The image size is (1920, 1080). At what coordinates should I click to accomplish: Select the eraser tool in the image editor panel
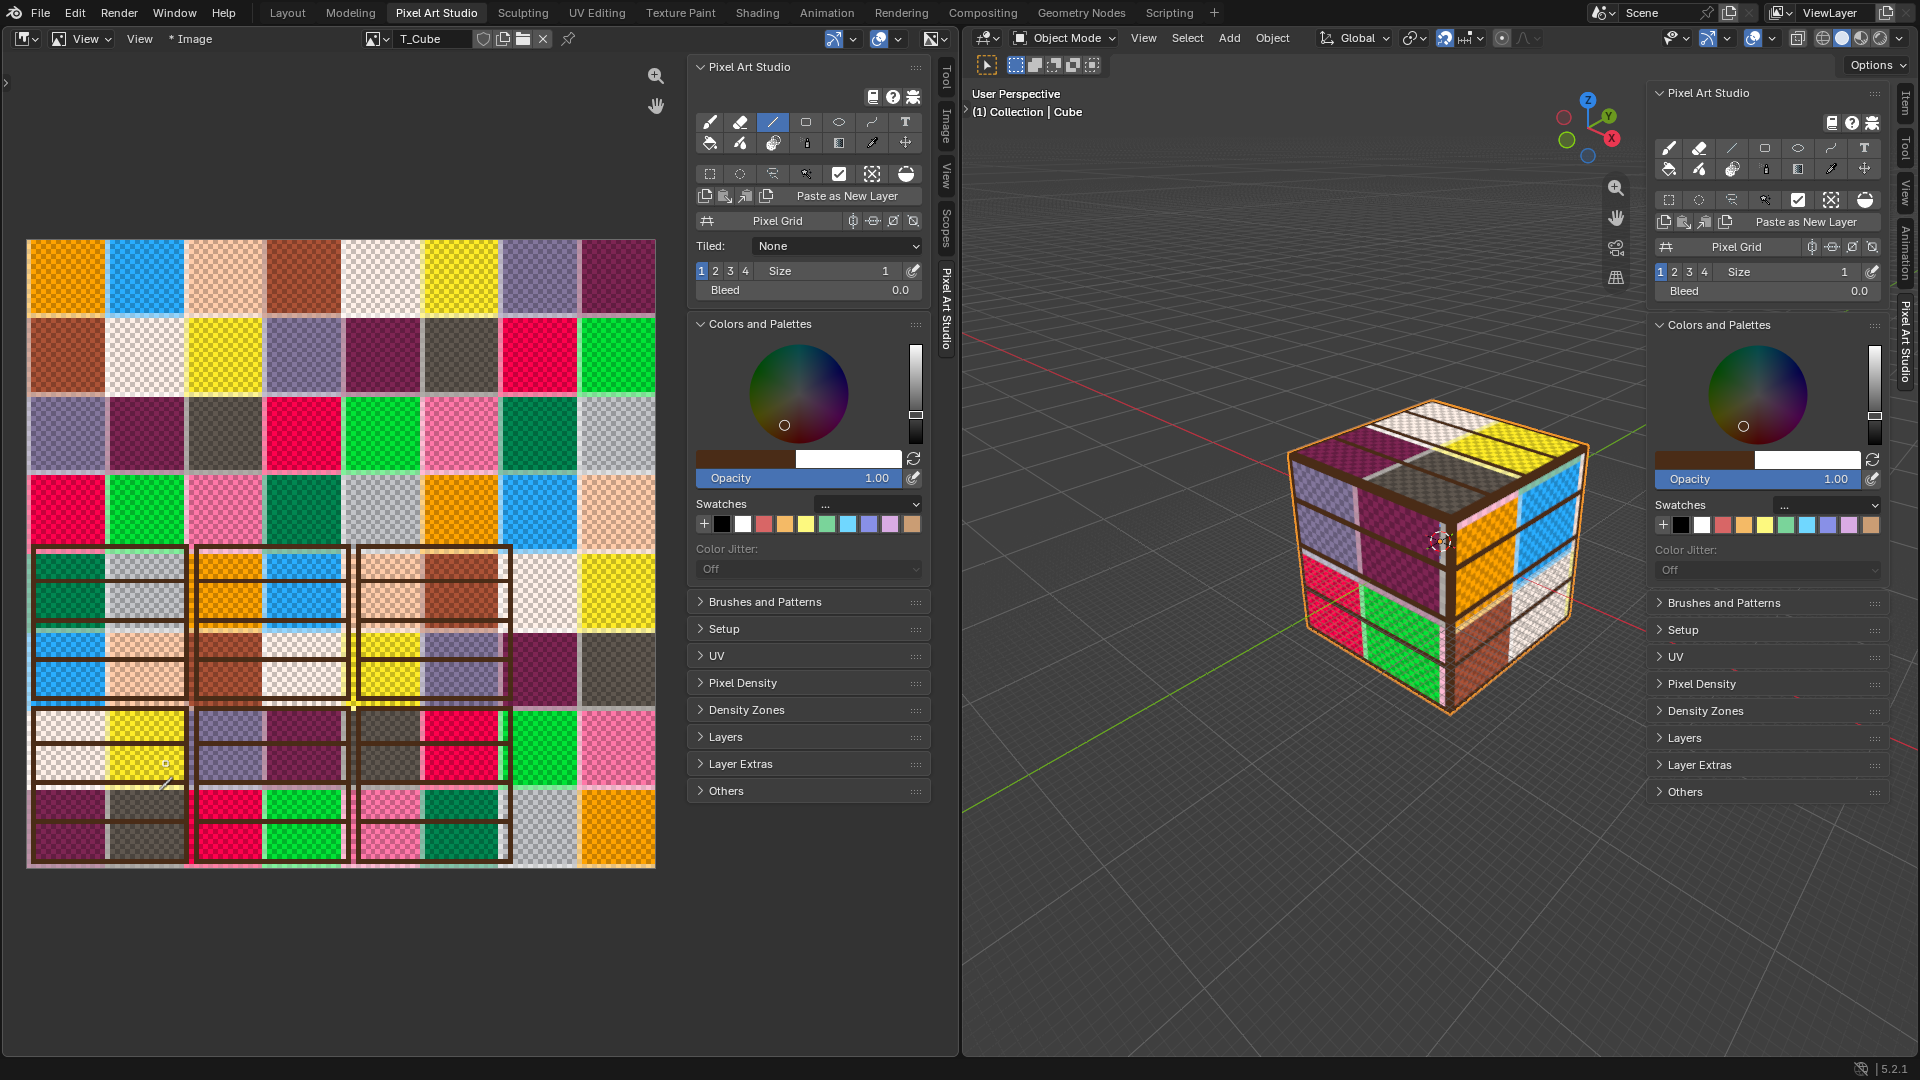pyautogui.click(x=740, y=122)
